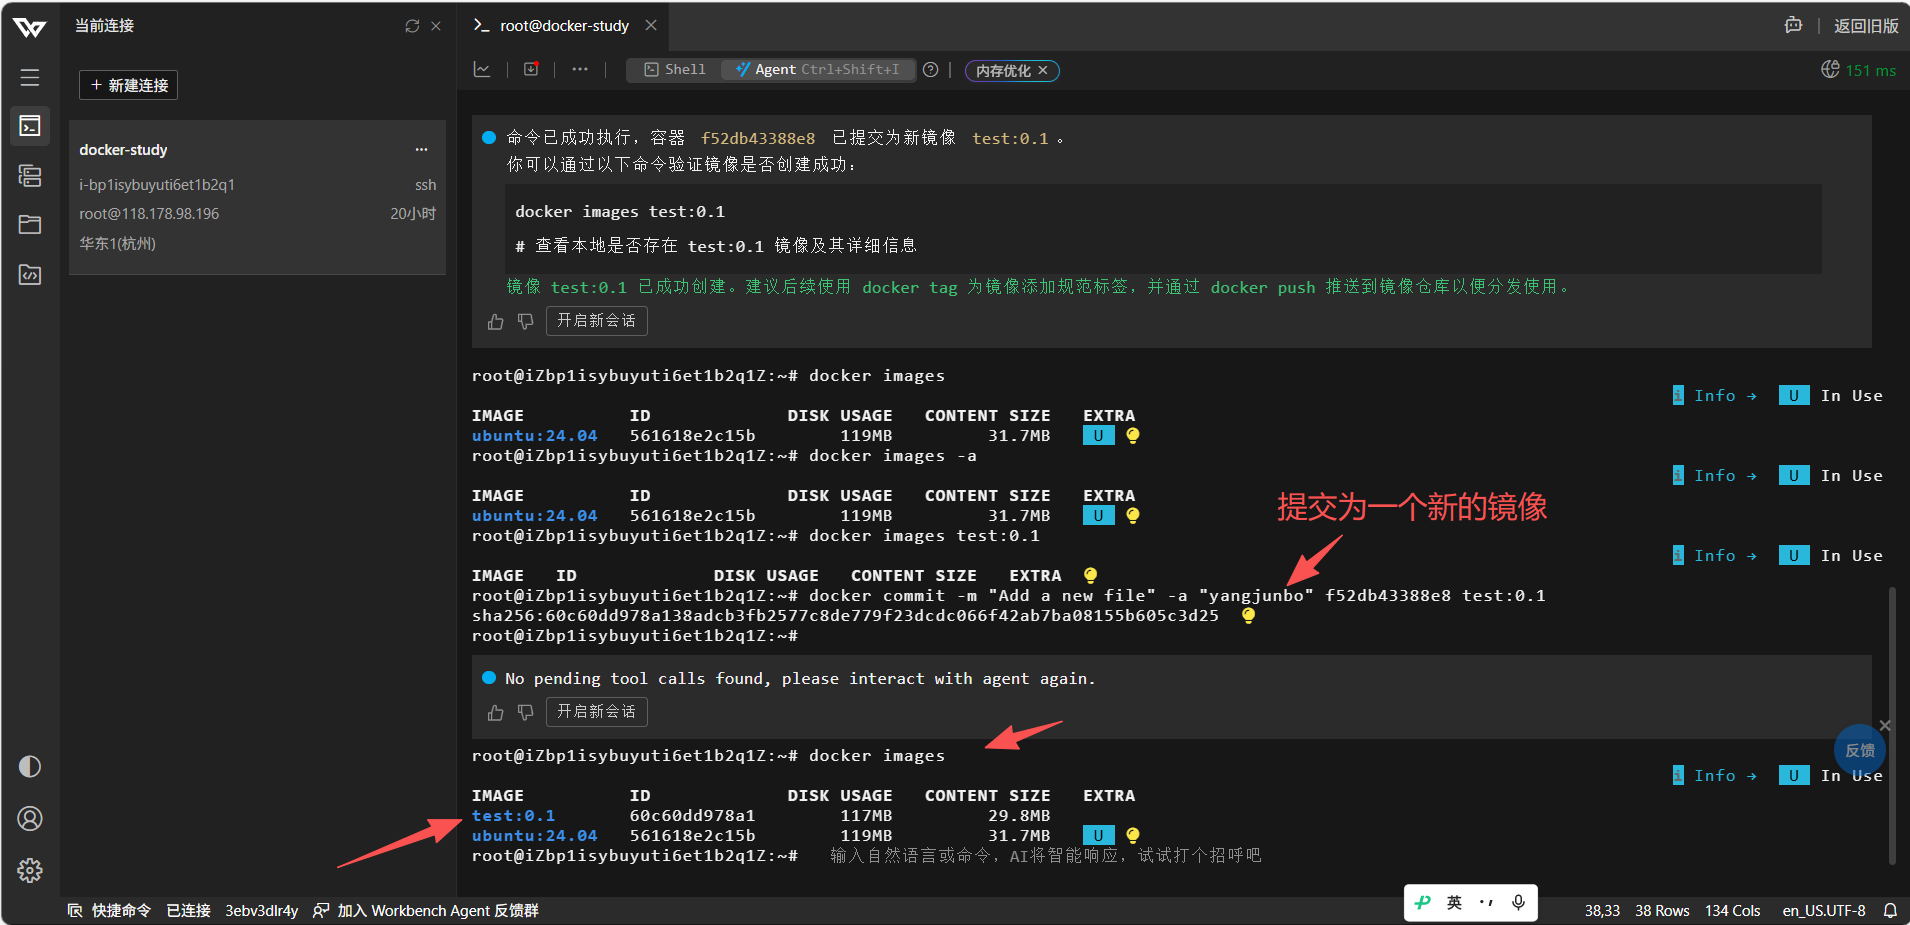The height and width of the screenshot is (925, 1910).
Task: Click the terminal vertical scrollbar
Action: [1892, 726]
